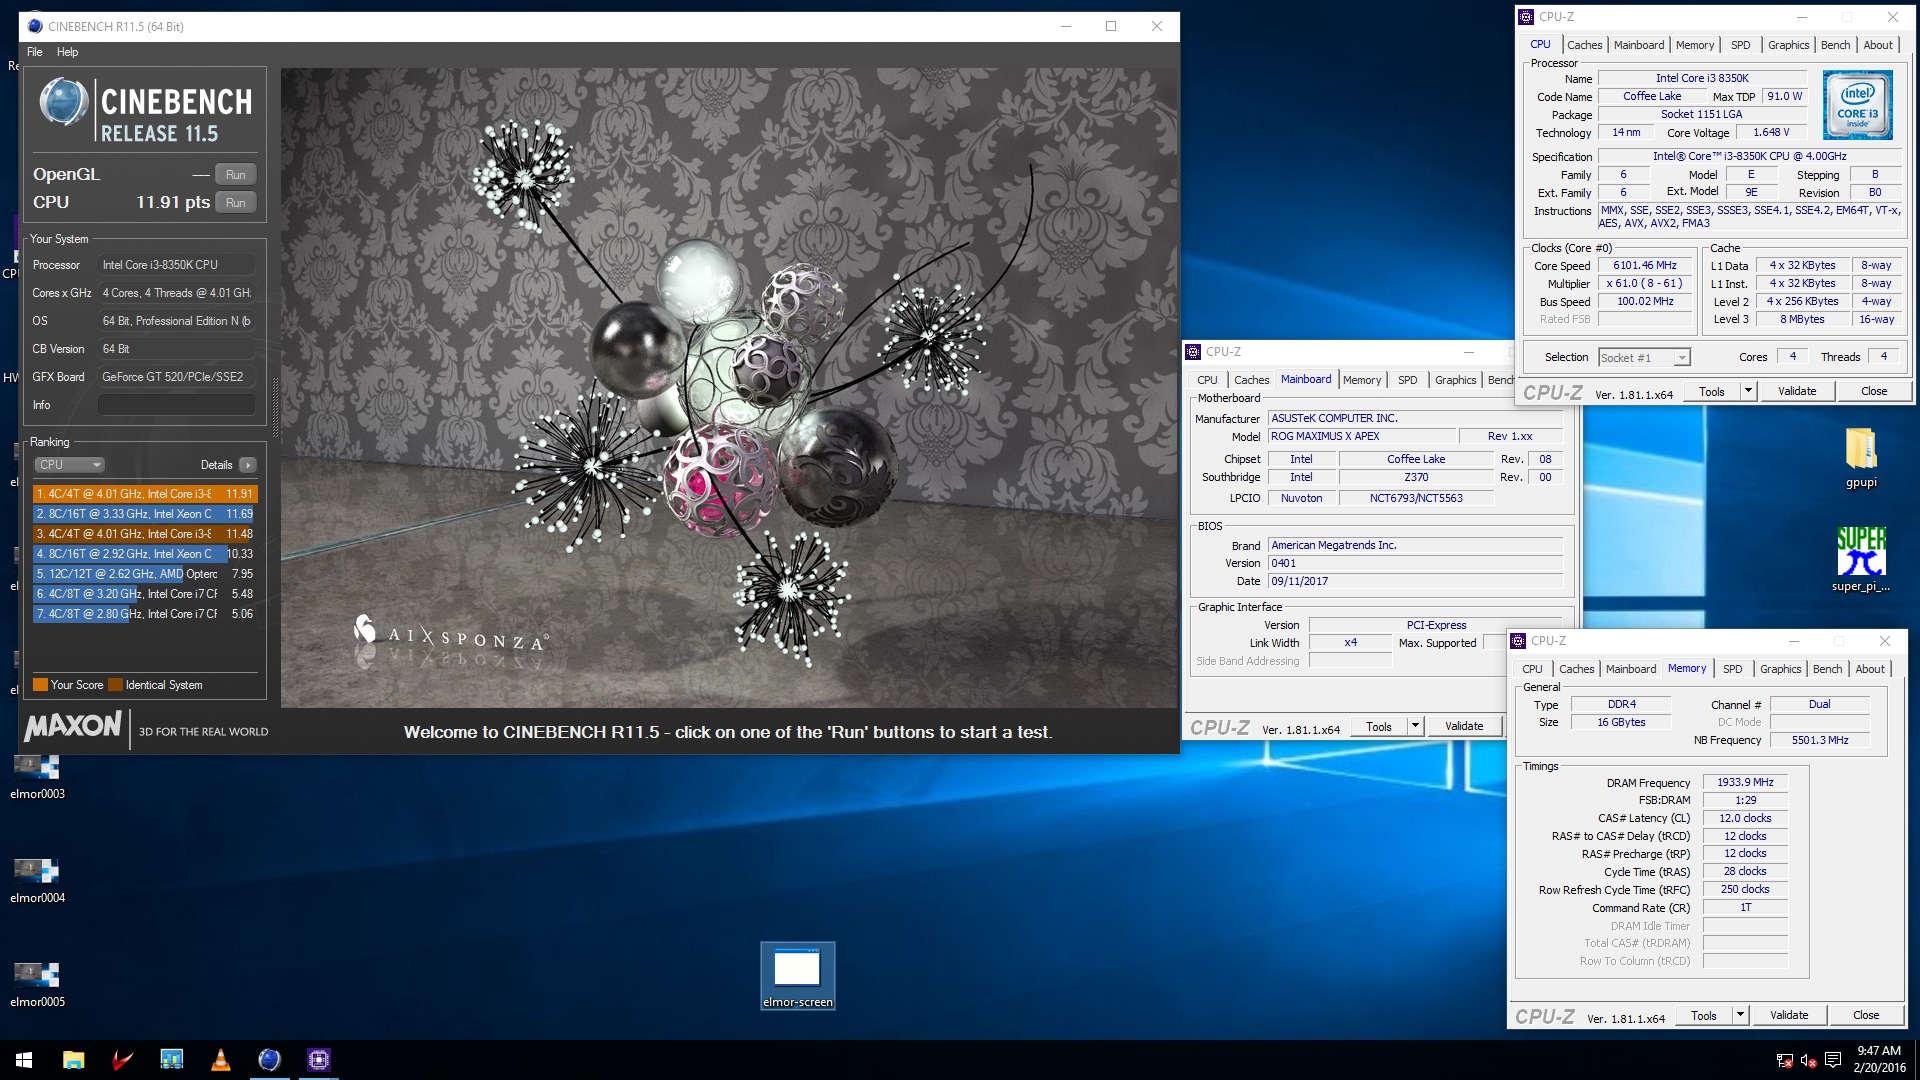Open Bench tab in top CPU-Z window
The height and width of the screenshot is (1080, 1920).
tap(1835, 45)
